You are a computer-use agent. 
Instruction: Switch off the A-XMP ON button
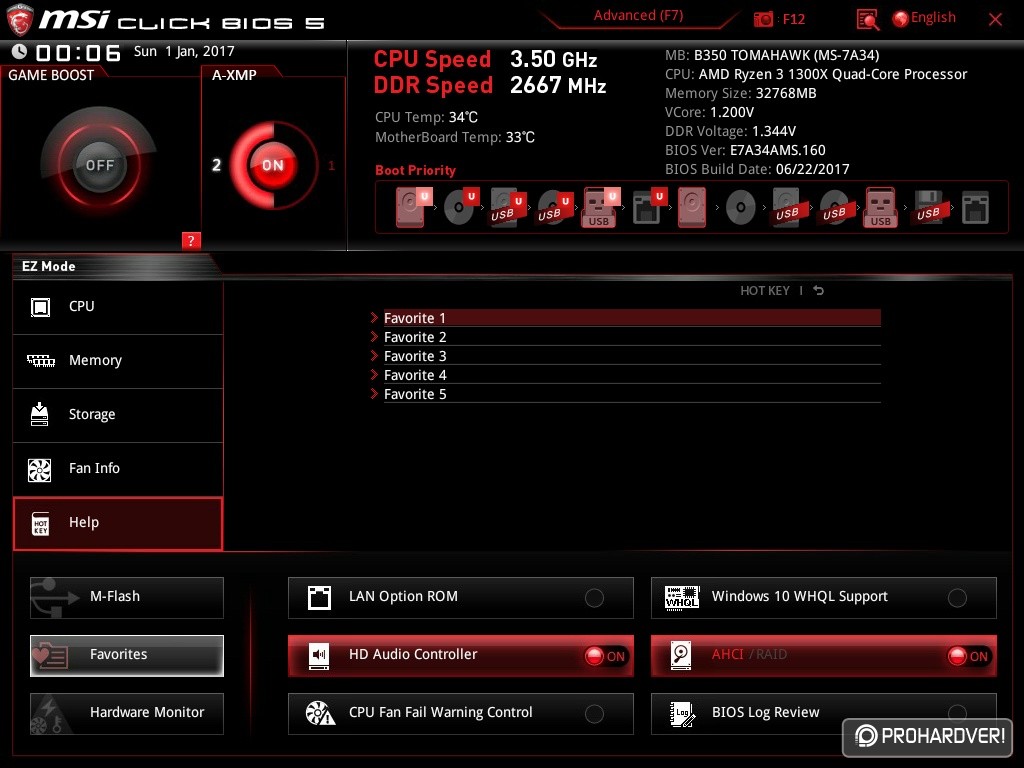(272, 165)
